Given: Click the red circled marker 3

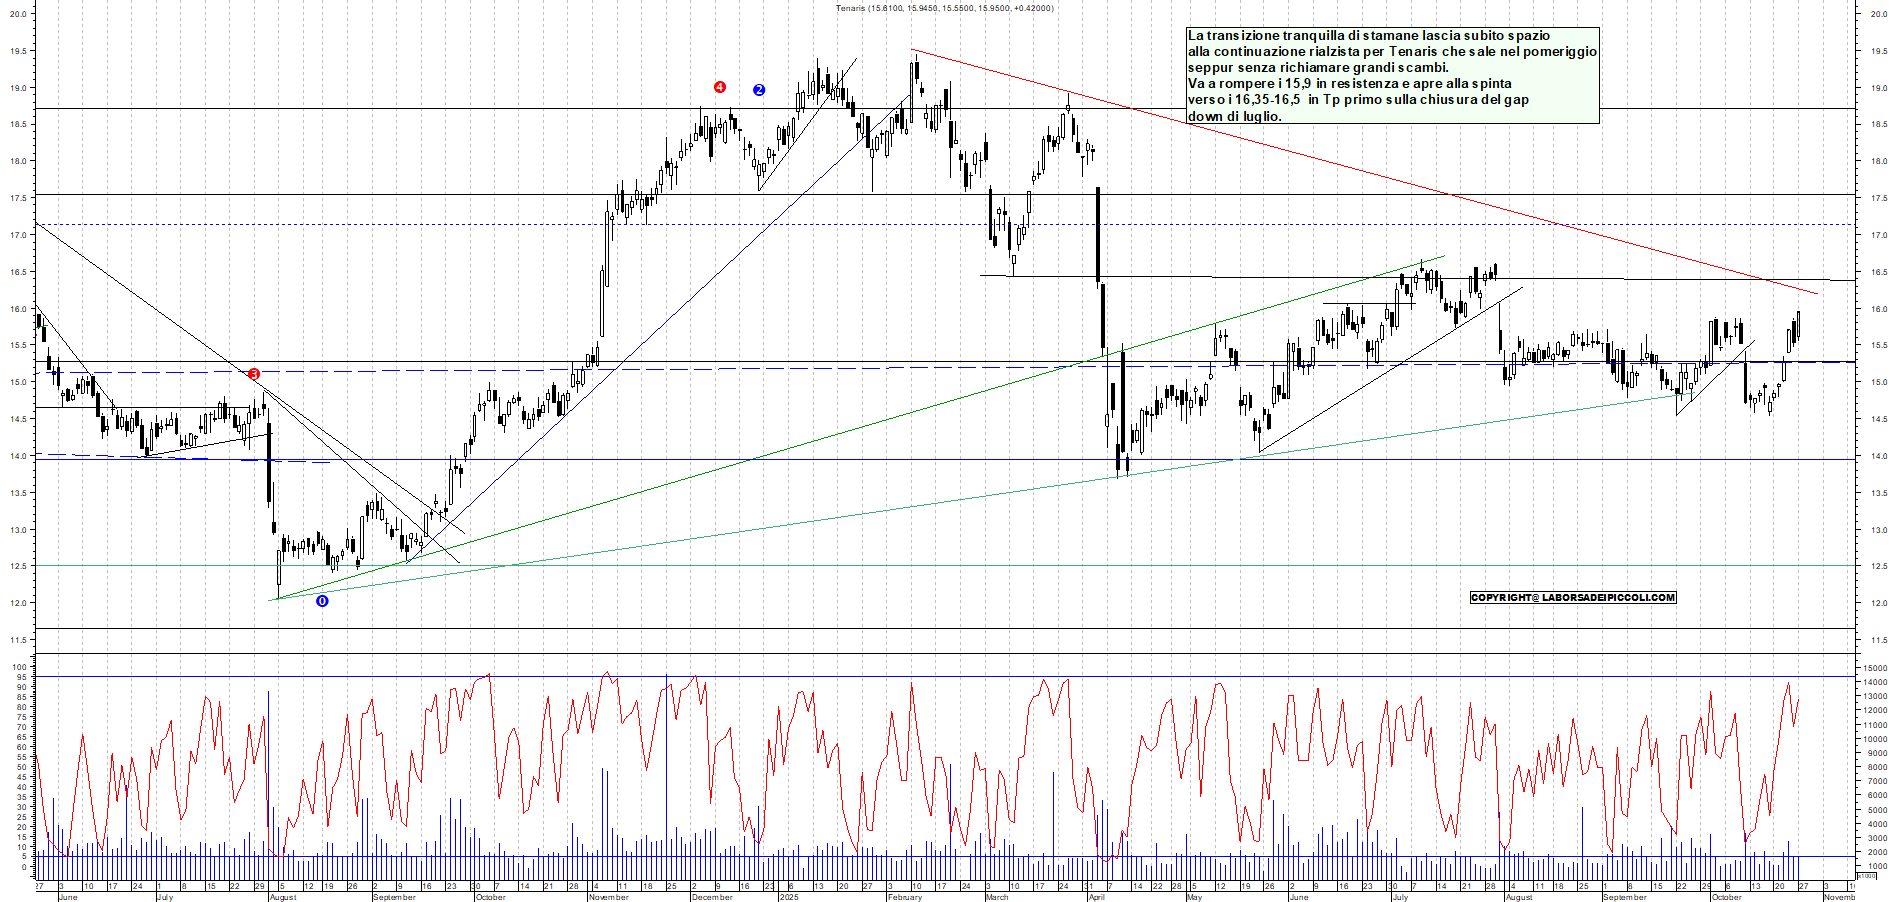Looking at the screenshot, I should [253, 373].
